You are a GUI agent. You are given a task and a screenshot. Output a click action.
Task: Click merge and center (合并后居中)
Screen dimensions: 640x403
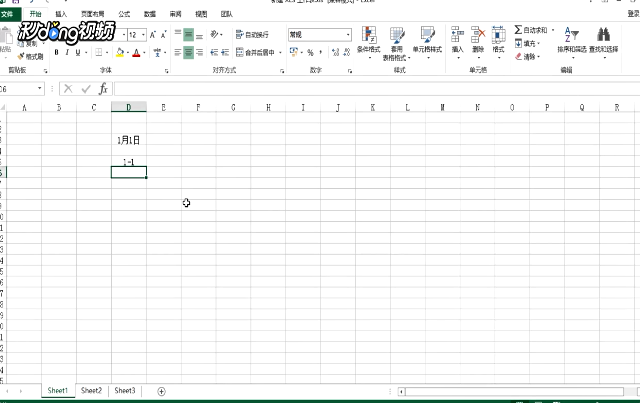pos(256,52)
